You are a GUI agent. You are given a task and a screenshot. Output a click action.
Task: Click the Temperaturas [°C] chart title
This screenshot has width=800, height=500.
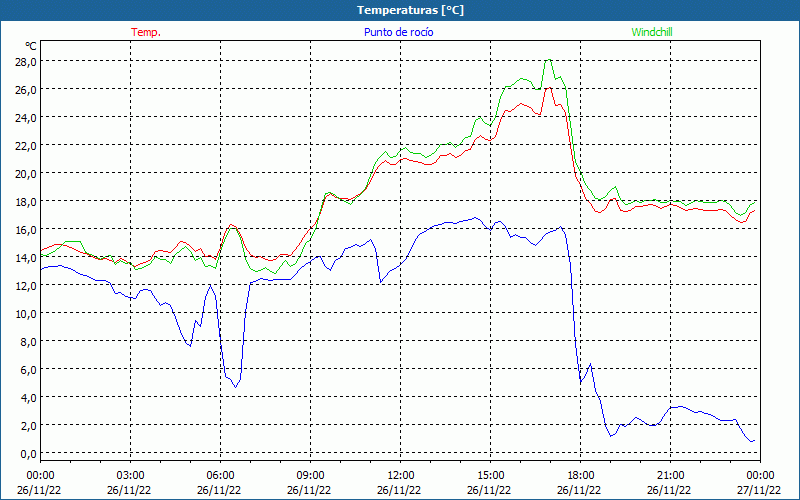(410, 10)
